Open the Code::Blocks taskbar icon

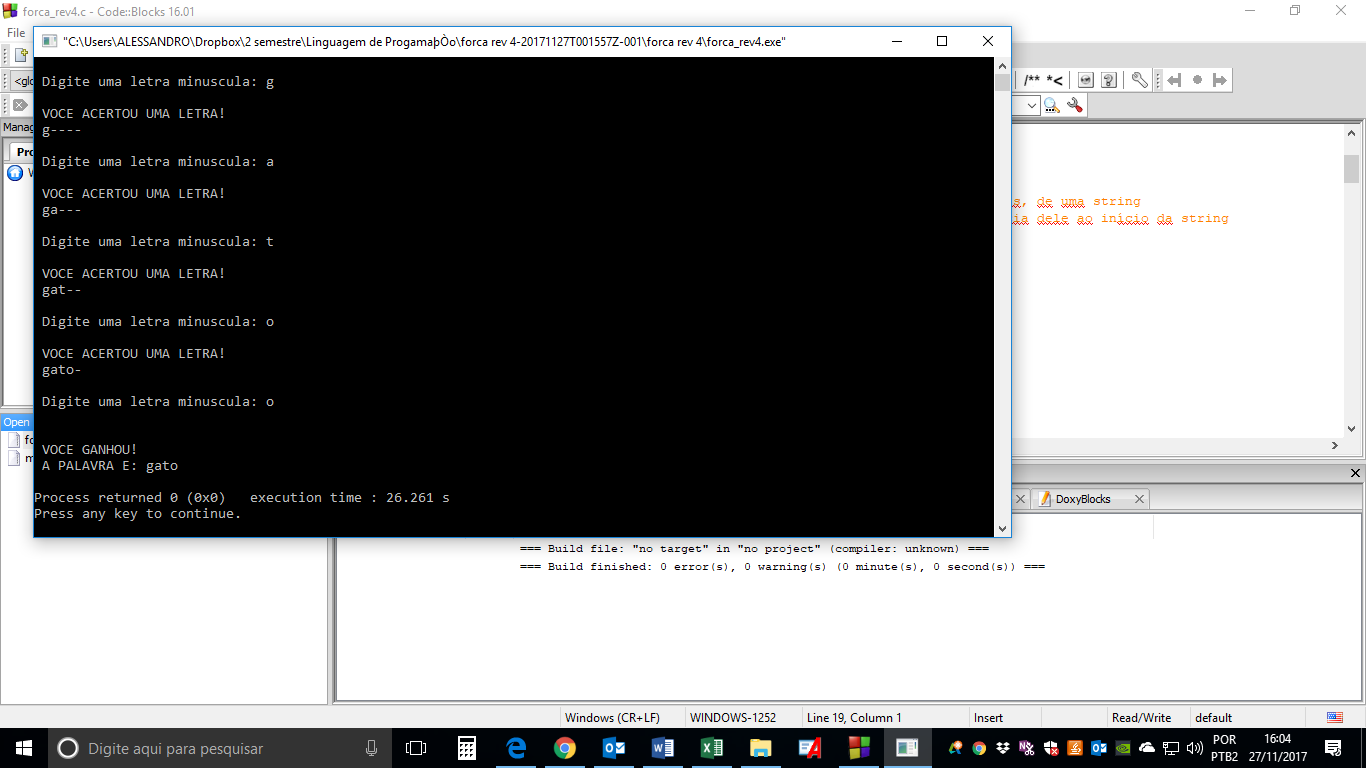point(859,748)
